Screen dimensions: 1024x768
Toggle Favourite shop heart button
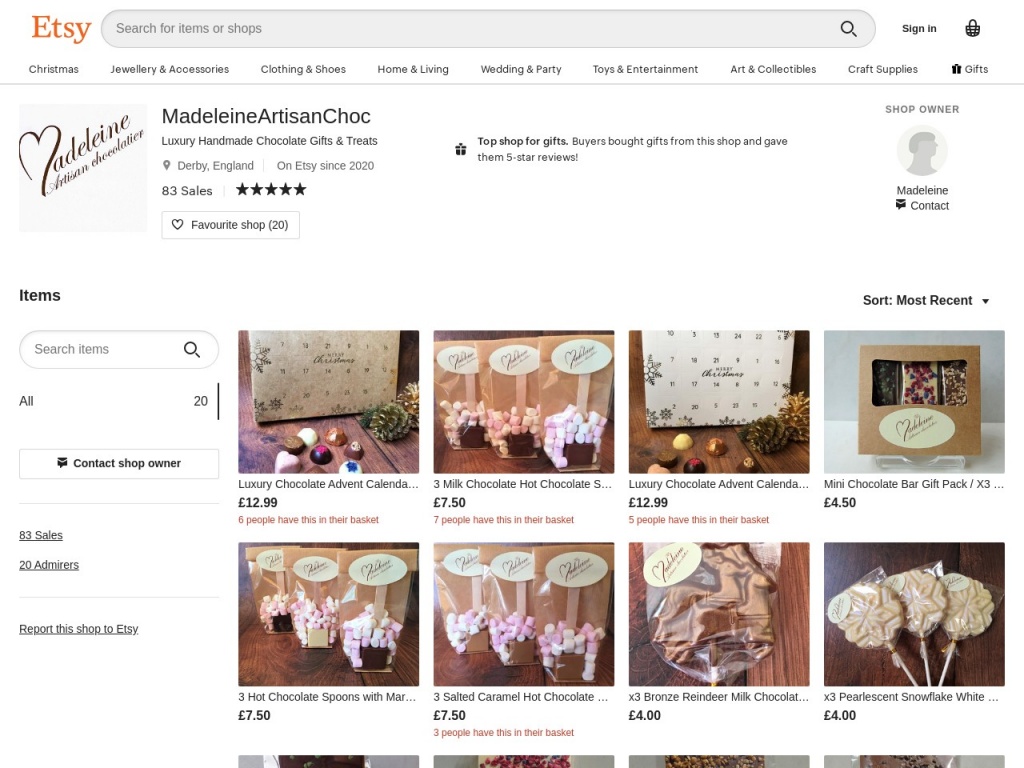230,225
